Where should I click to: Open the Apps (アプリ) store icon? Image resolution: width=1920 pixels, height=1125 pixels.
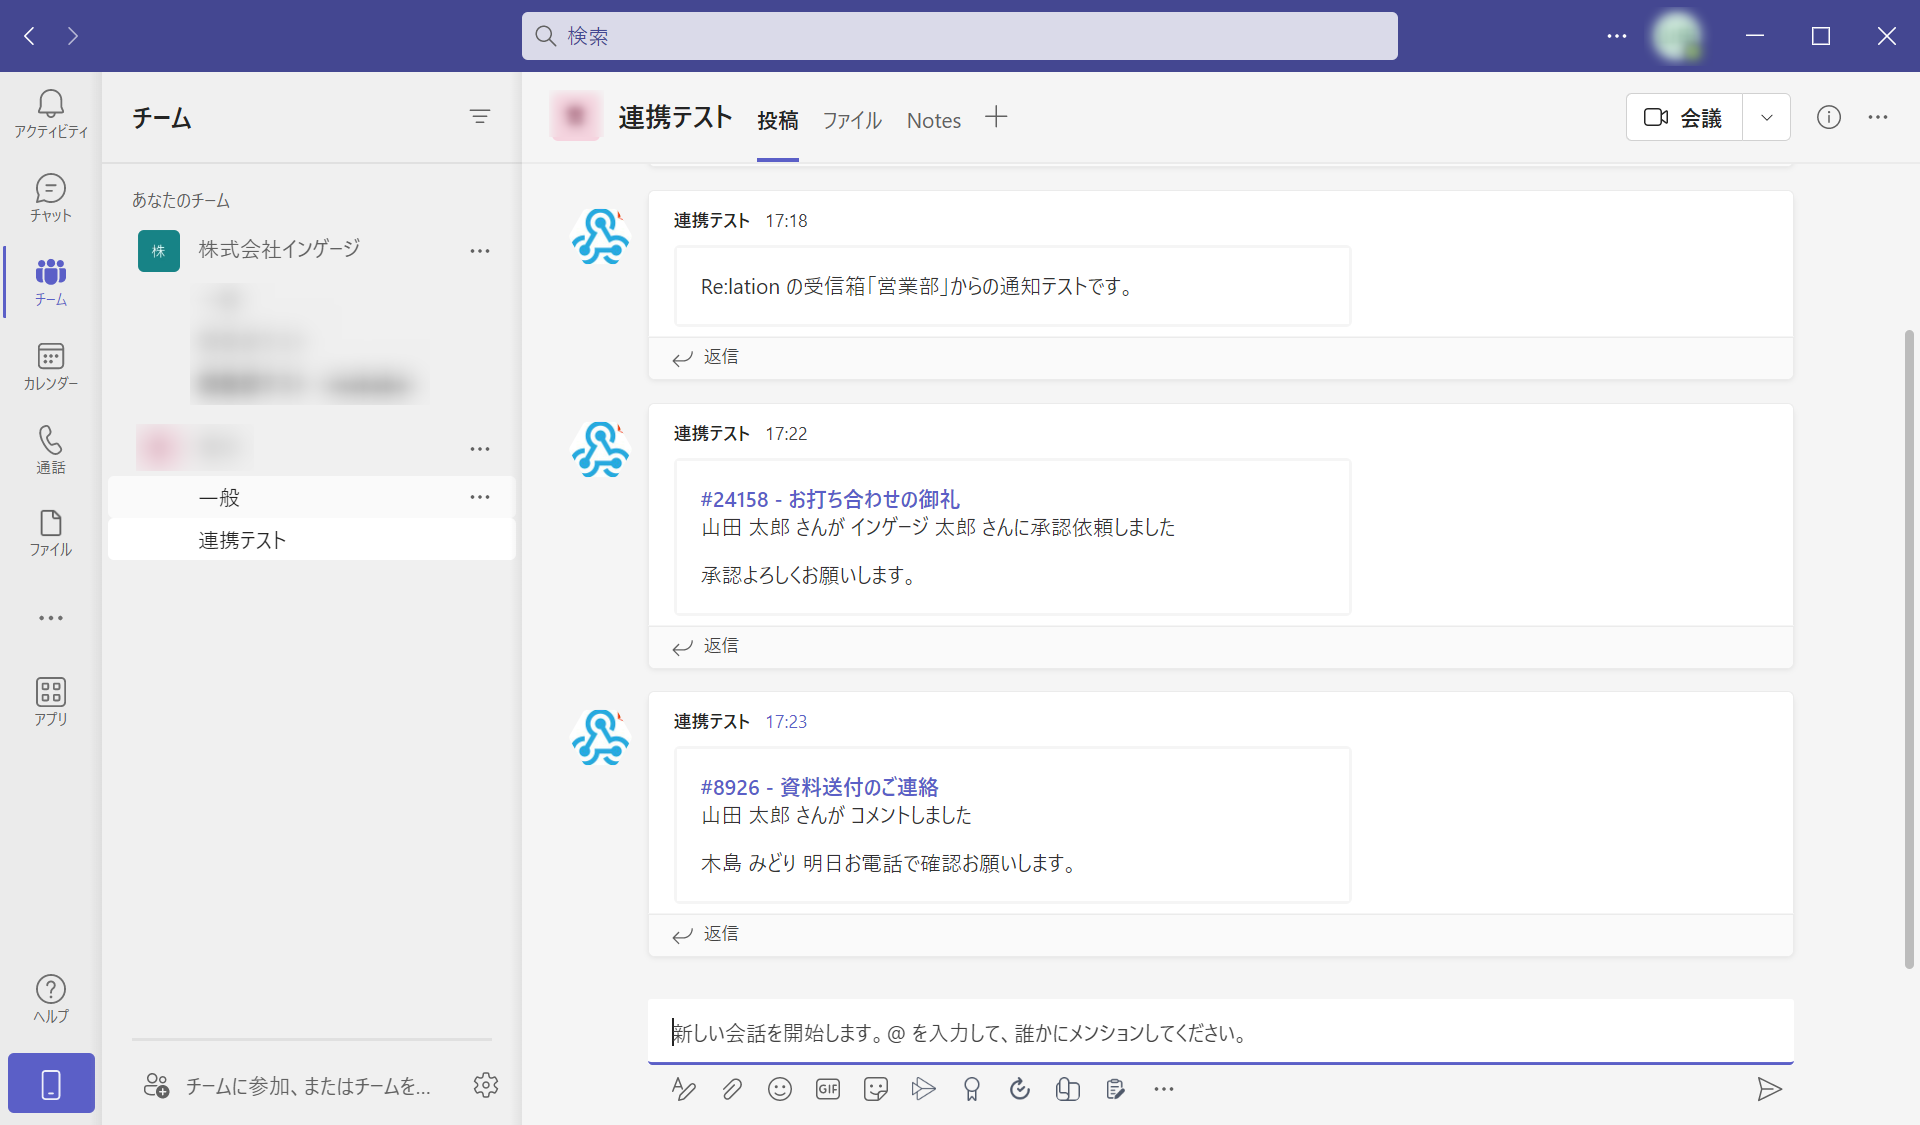[51, 701]
